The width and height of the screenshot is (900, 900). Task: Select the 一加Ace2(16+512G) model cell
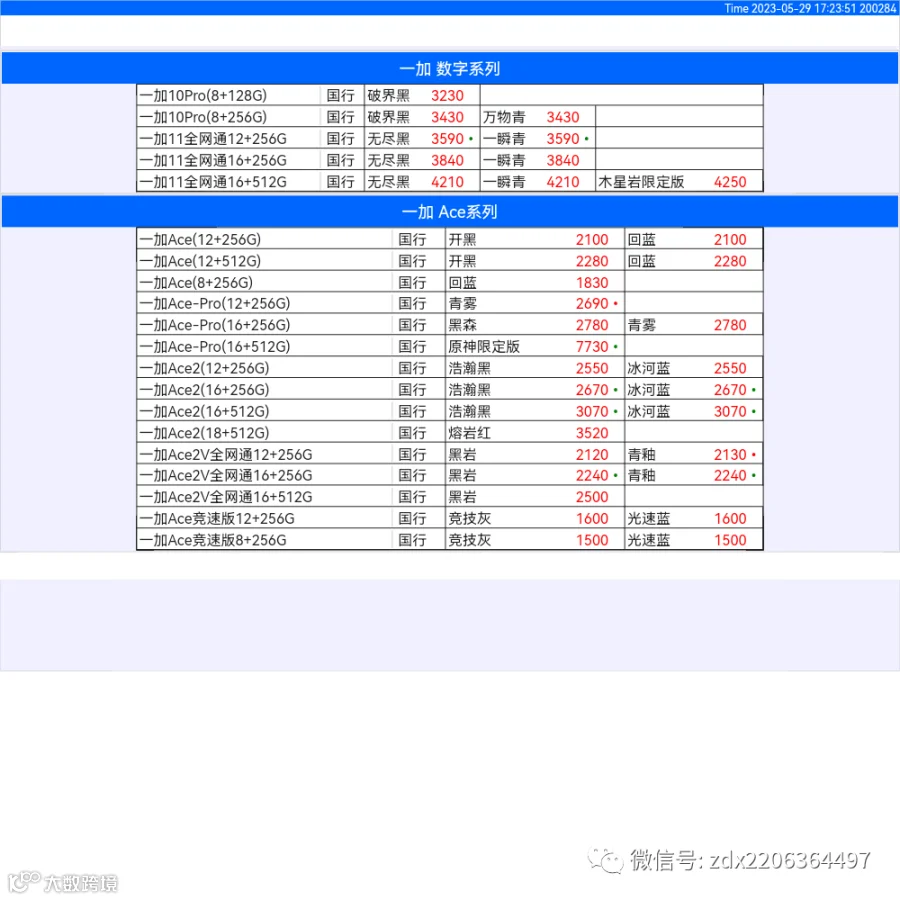pos(265,412)
